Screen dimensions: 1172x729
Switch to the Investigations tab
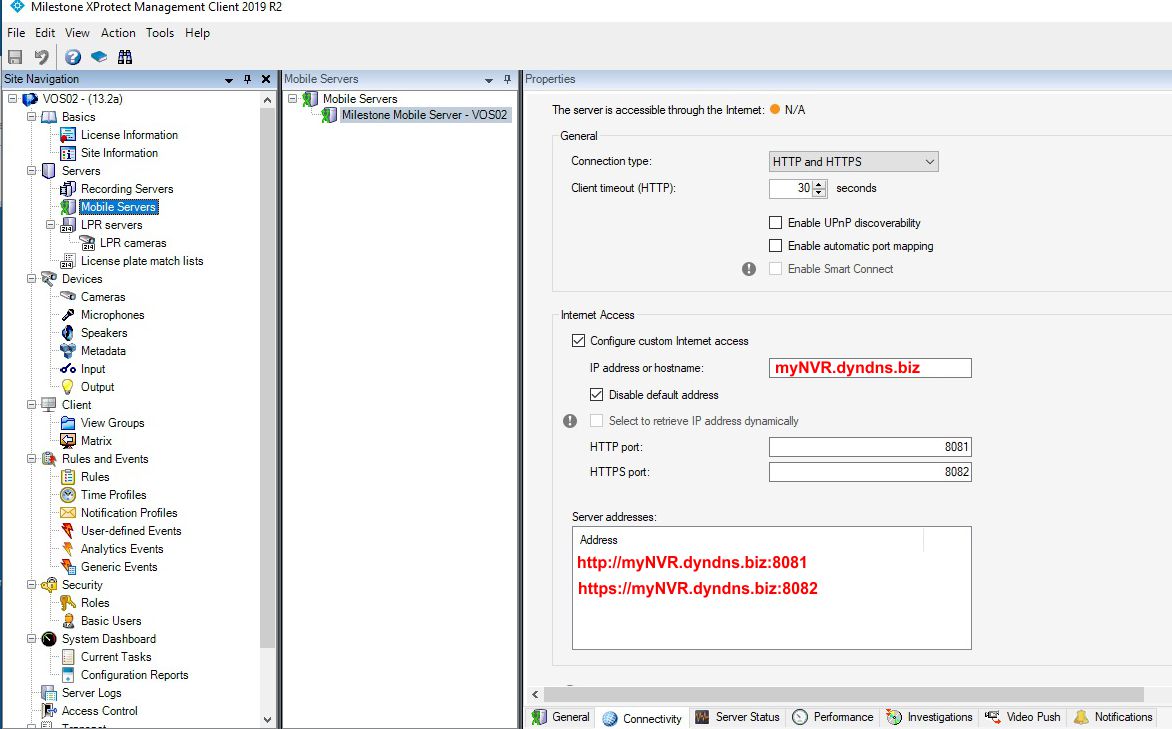tap(930, 717)
